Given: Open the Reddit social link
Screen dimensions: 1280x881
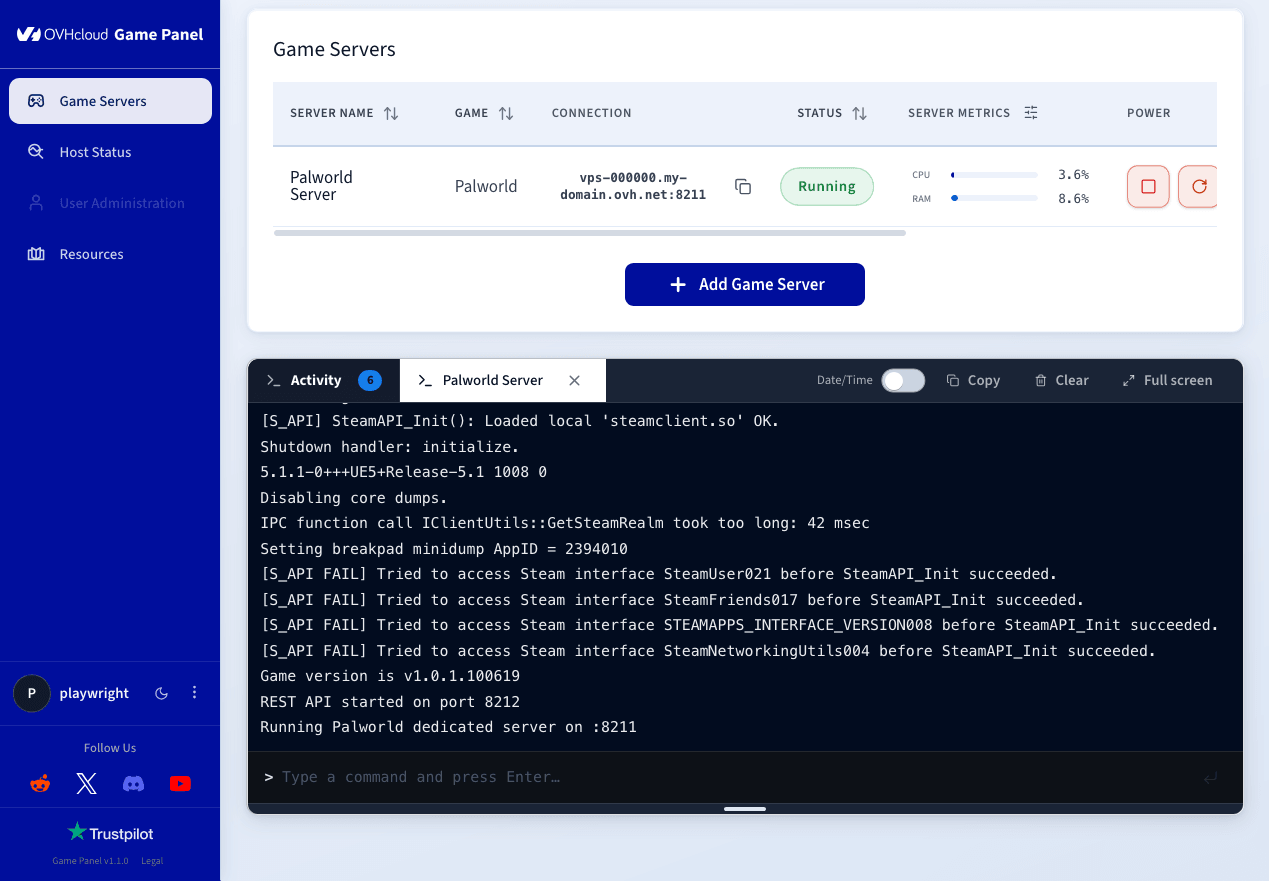Looking at the screenshot, I should pyautogui.click(x=40, y=784).
